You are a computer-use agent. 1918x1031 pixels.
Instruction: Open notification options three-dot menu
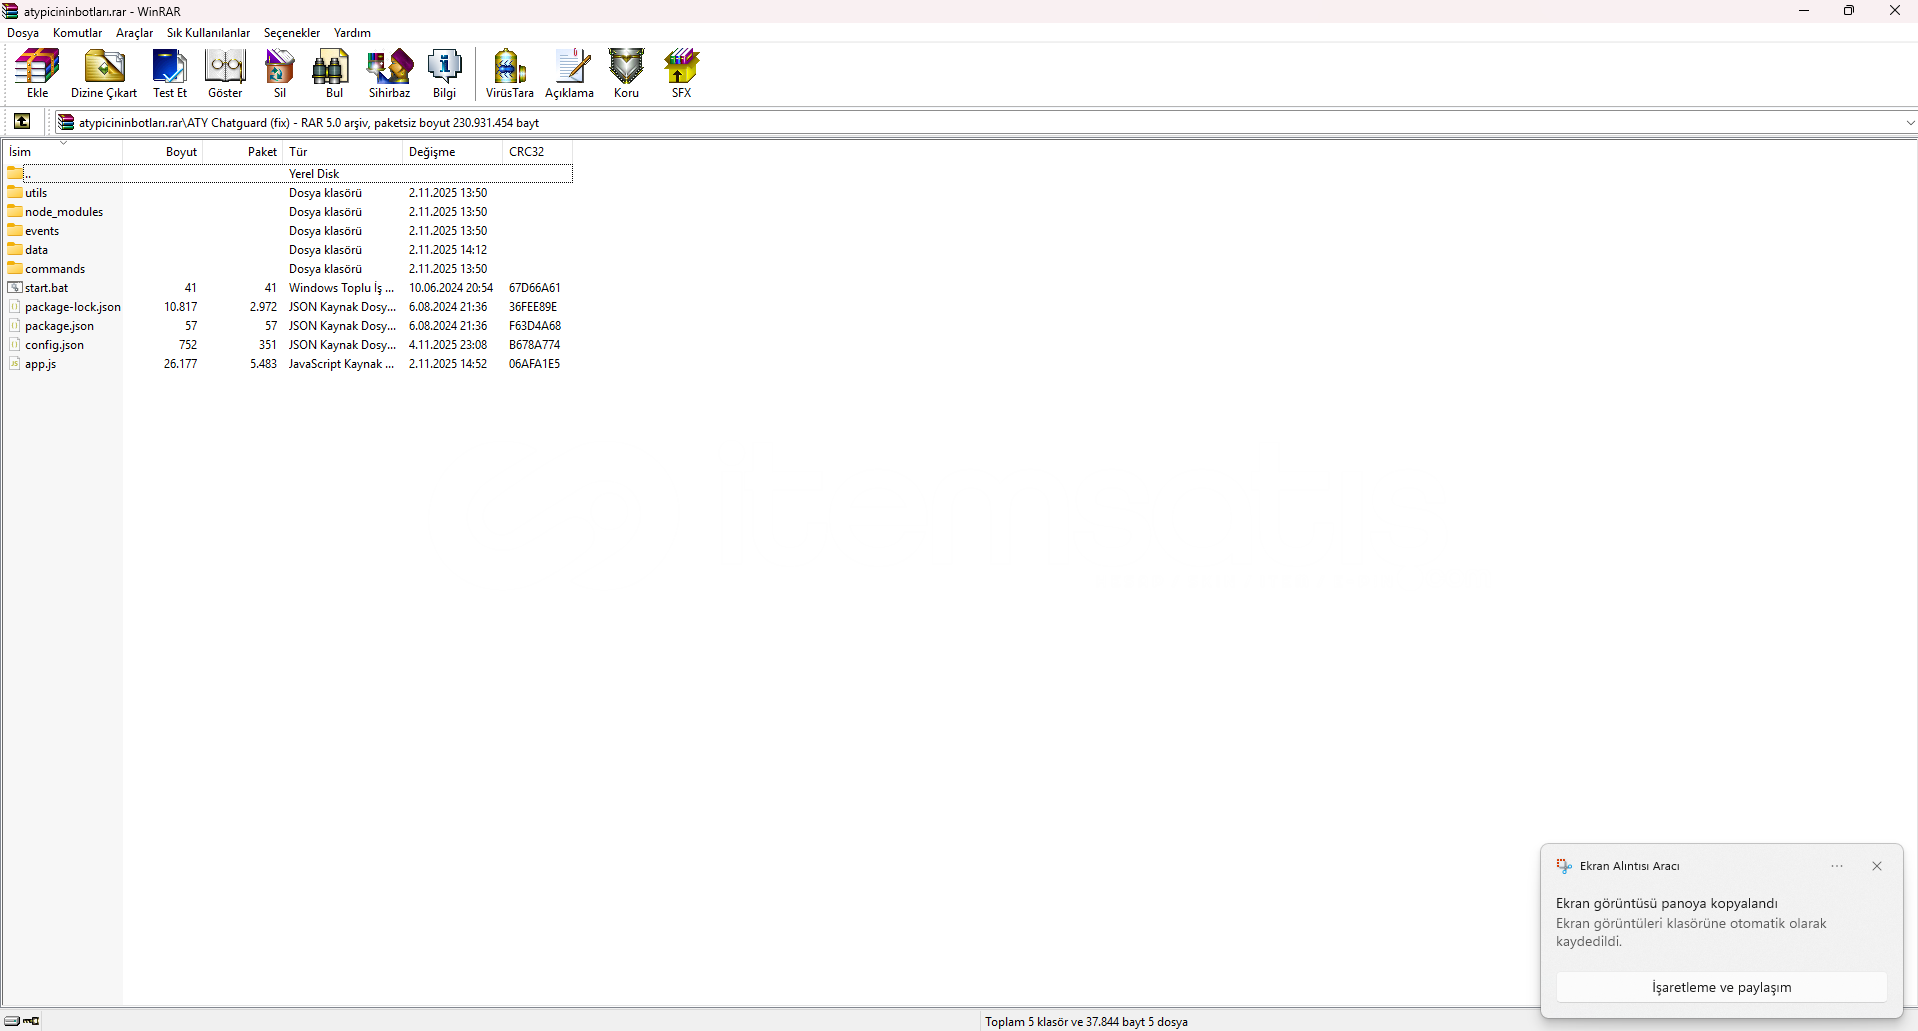coord(1837,866)
